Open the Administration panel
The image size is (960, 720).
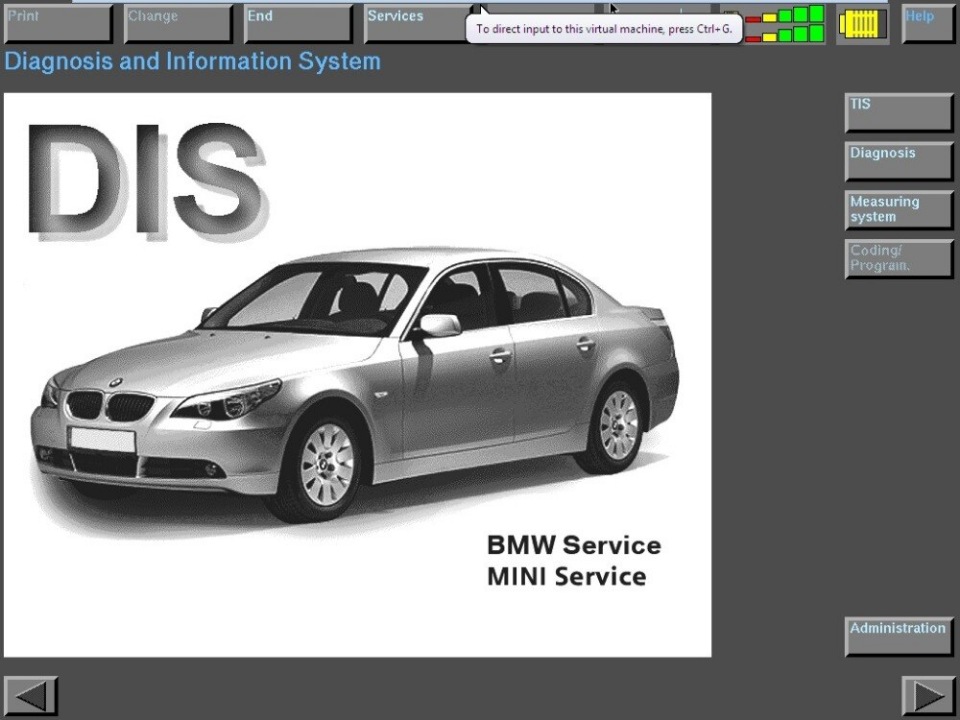(x=899, y=636)
